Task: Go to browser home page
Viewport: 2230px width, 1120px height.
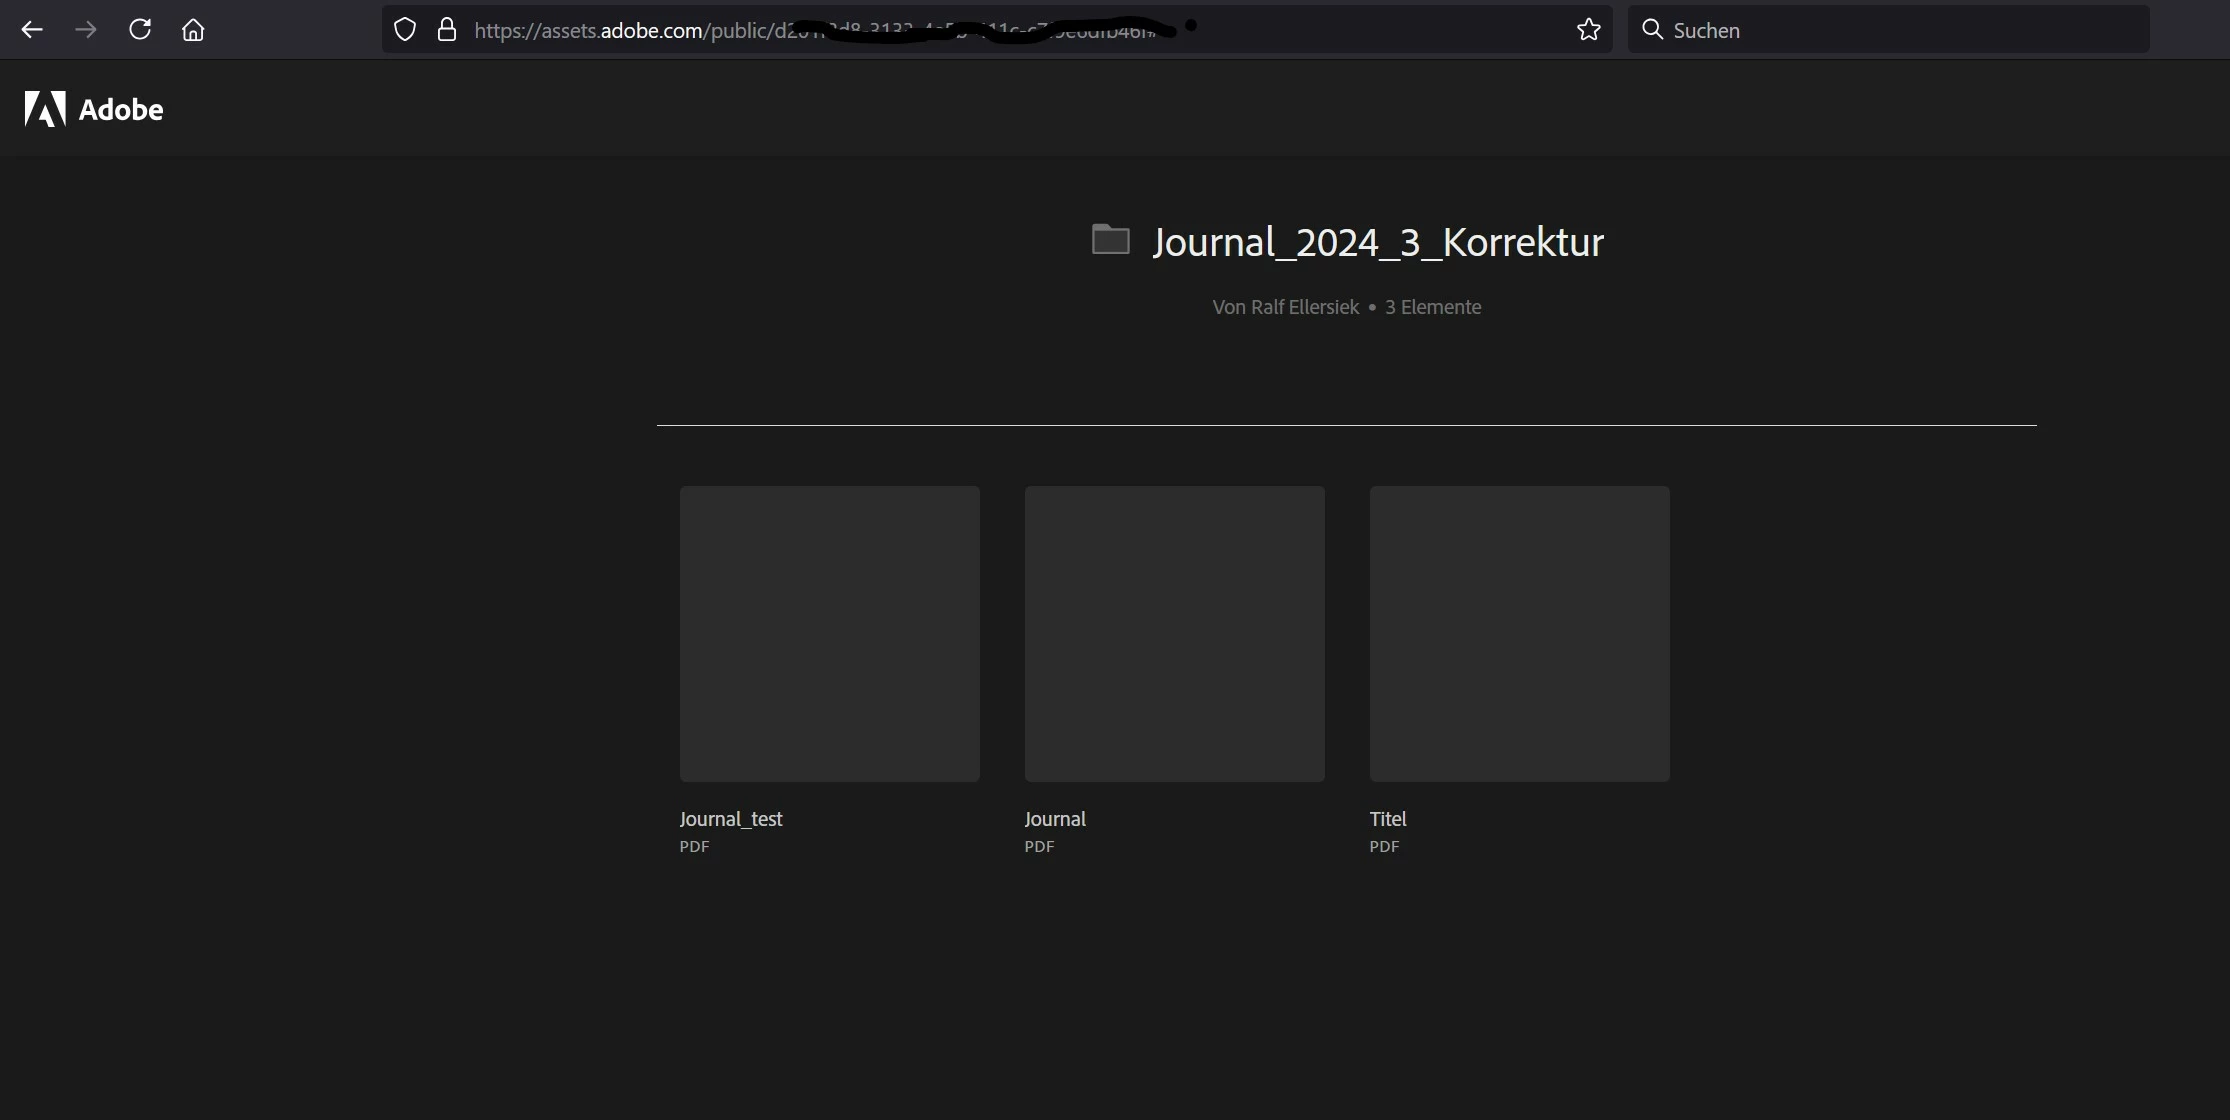Action: click(193, 30)
